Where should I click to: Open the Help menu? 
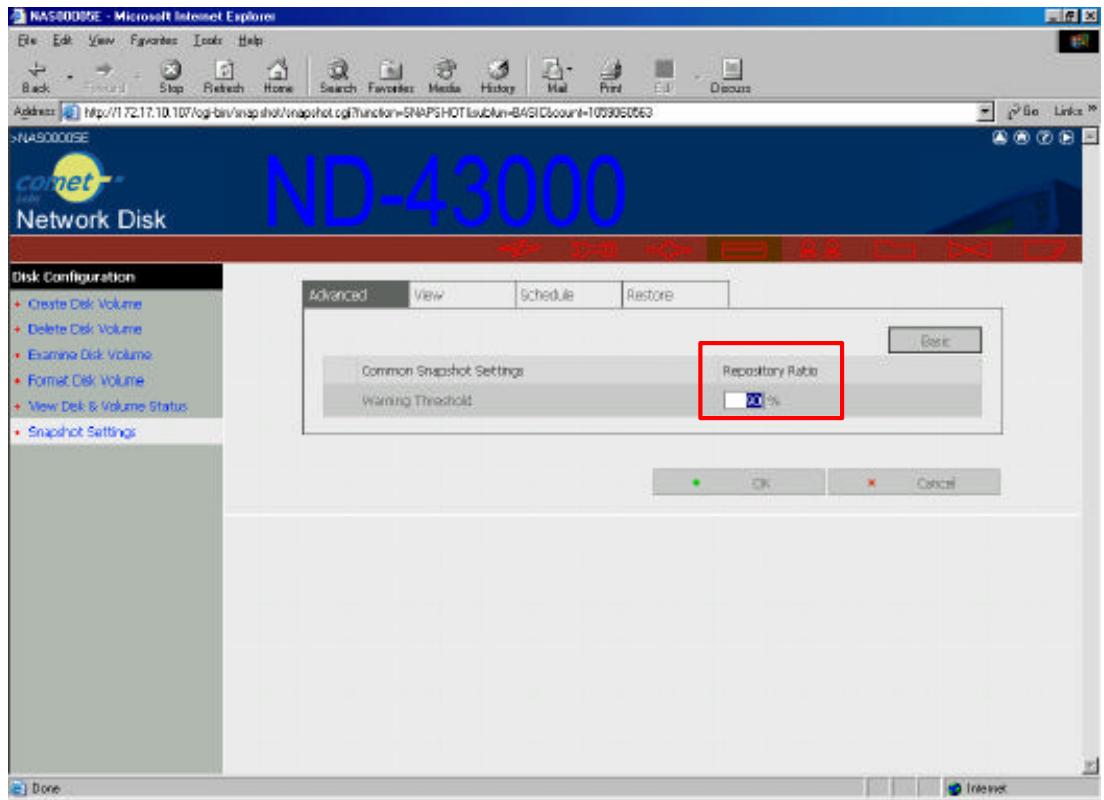[250, 41]
